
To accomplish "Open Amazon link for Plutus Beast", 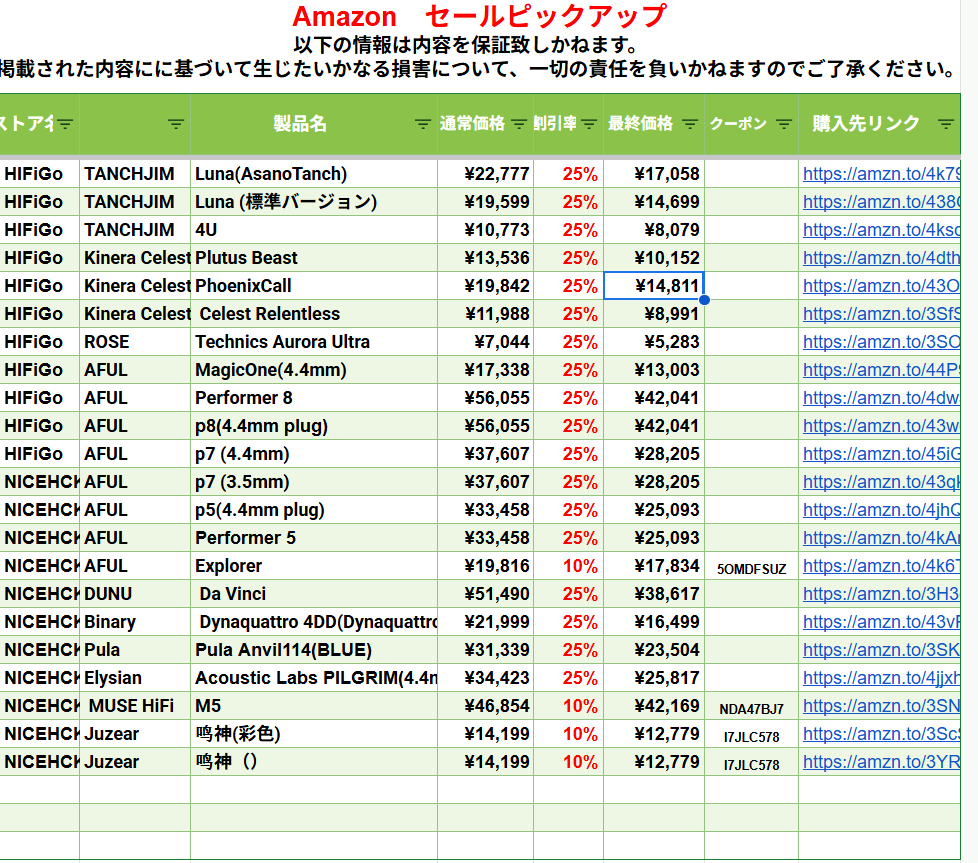I will [881, 258].
